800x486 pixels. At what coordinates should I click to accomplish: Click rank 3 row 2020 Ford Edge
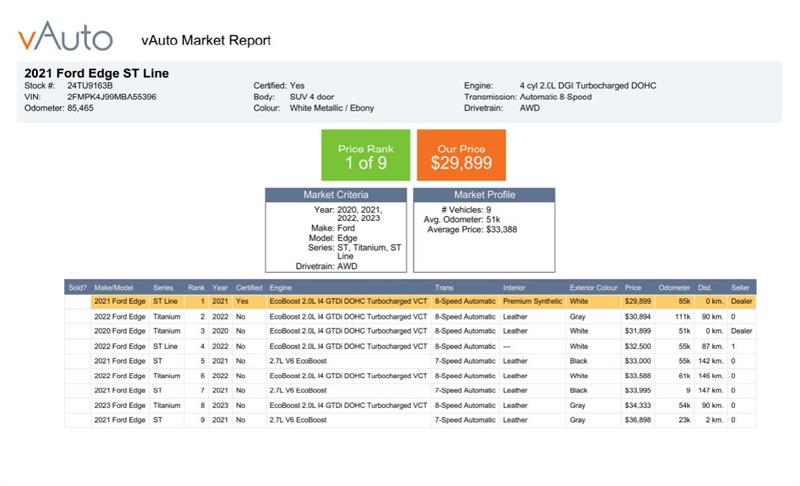point(410,331)
